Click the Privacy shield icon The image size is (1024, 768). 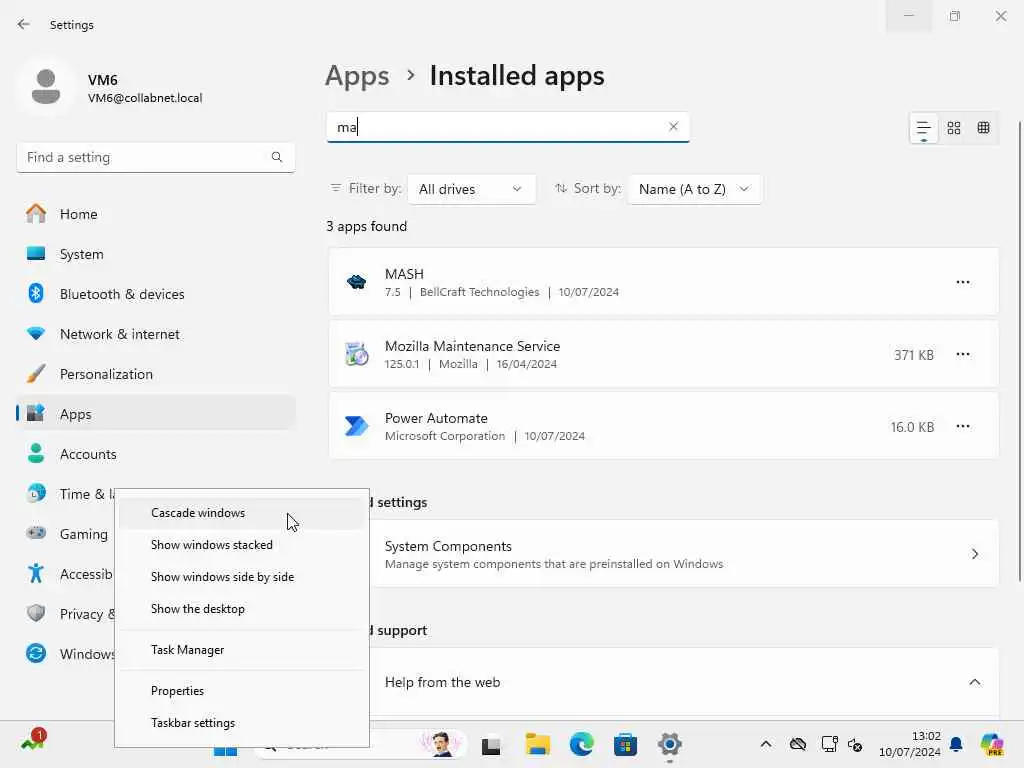pyautogui.click(x=36, y=613)
